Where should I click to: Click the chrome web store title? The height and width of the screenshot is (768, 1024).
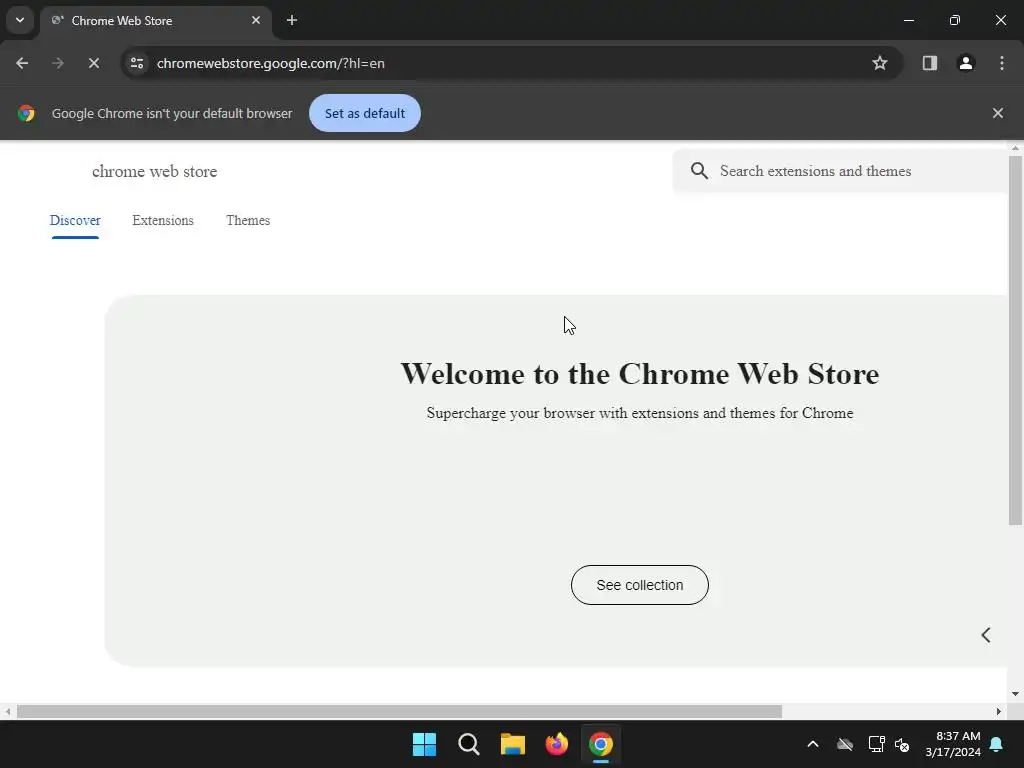click(x=155, y=171)
